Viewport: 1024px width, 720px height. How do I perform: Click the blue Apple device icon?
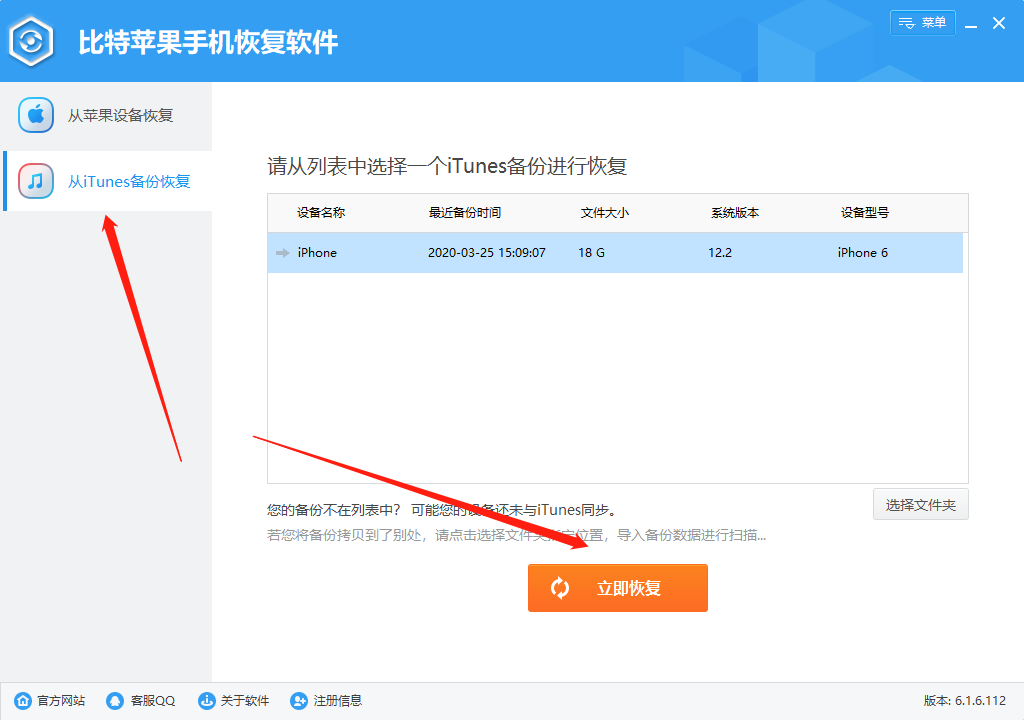tap(36, 115)
